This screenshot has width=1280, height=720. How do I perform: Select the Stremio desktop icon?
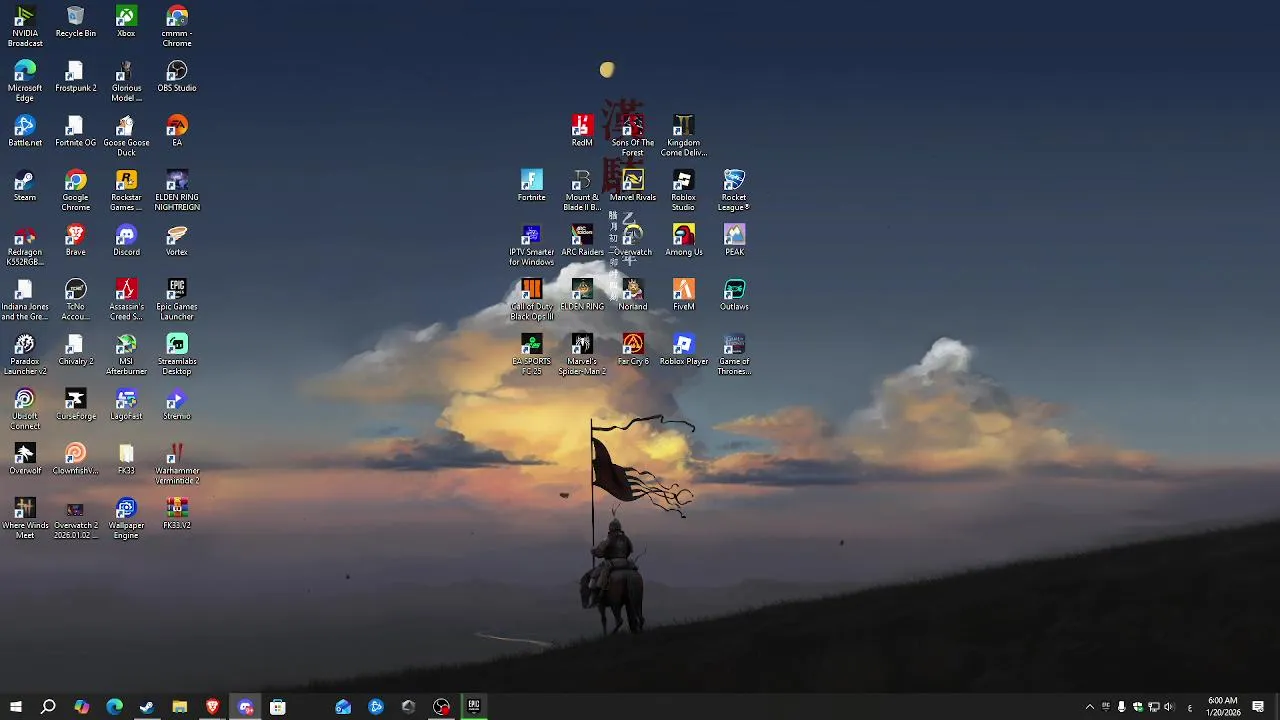[177, 405]
